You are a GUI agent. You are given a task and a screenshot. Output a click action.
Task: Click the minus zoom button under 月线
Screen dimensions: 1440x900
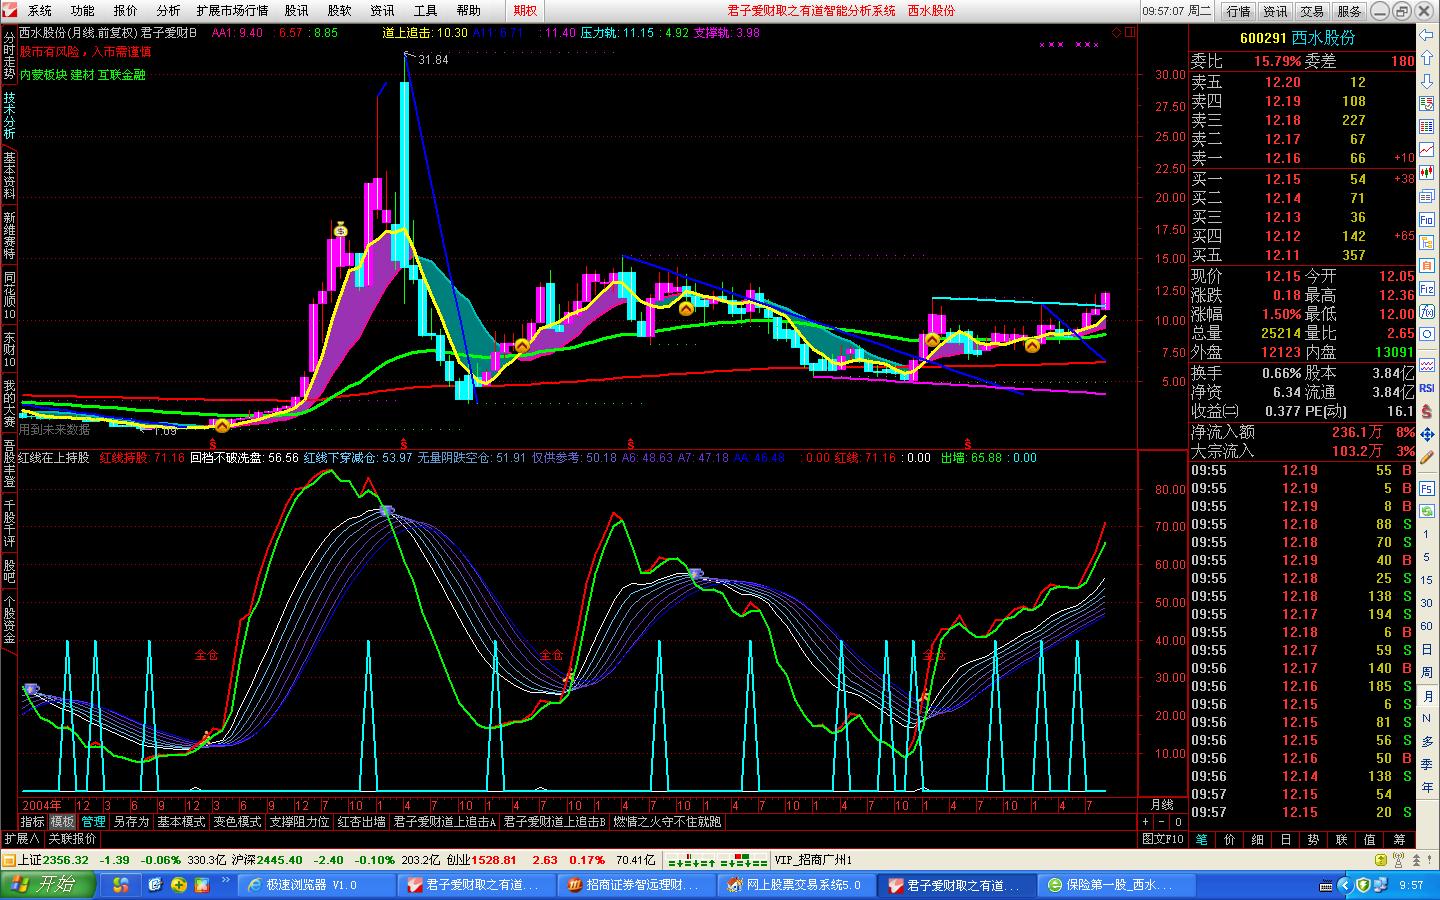[1161, 822]
